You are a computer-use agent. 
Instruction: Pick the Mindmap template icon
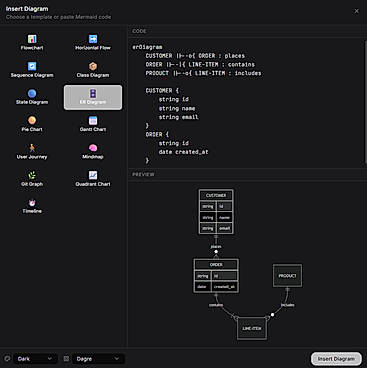(x=93, y=148)
